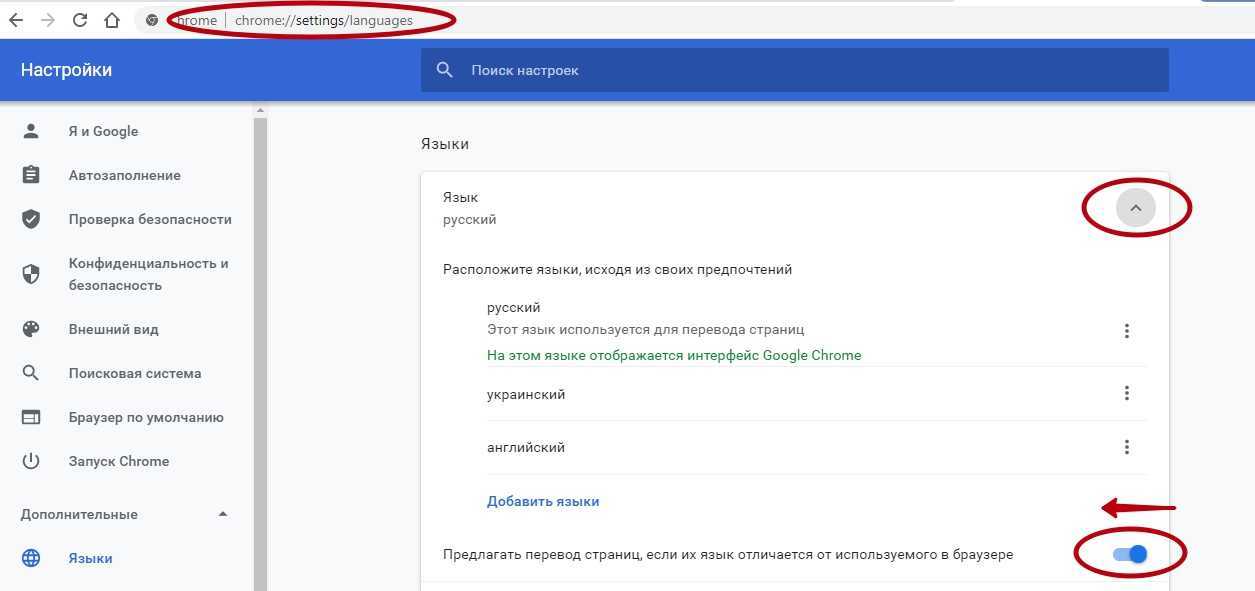Click the Дополнительные heading text
Viewport: 1255px width, 591px height.
(x=79, y=514)
